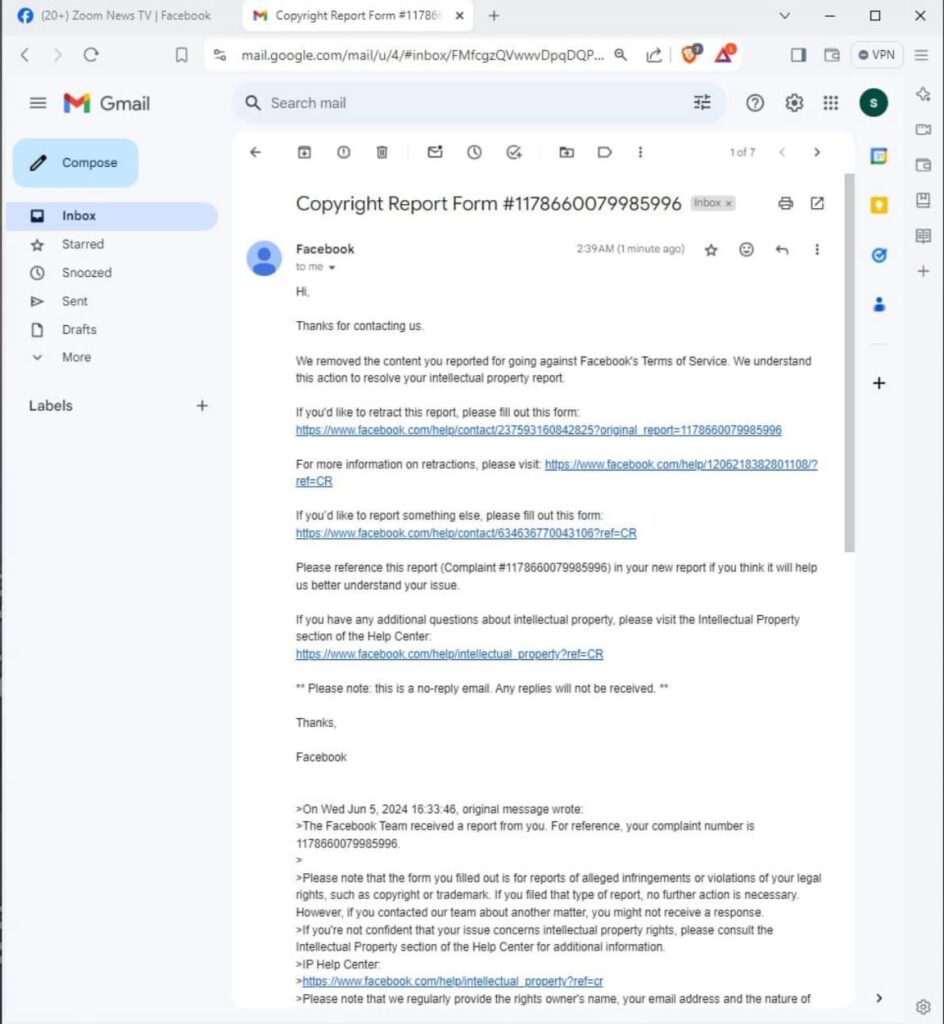Image resolution: width=944 pixels, height=1024 pixels.
Task: Reload the current page
Action: (91, 55)
